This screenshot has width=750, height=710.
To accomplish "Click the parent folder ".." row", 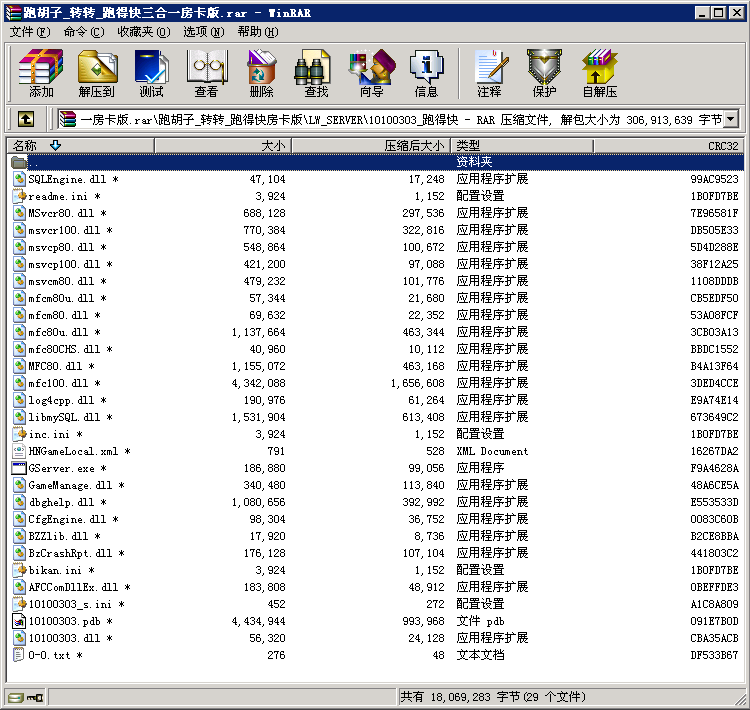I will click(x=34, y=162).
